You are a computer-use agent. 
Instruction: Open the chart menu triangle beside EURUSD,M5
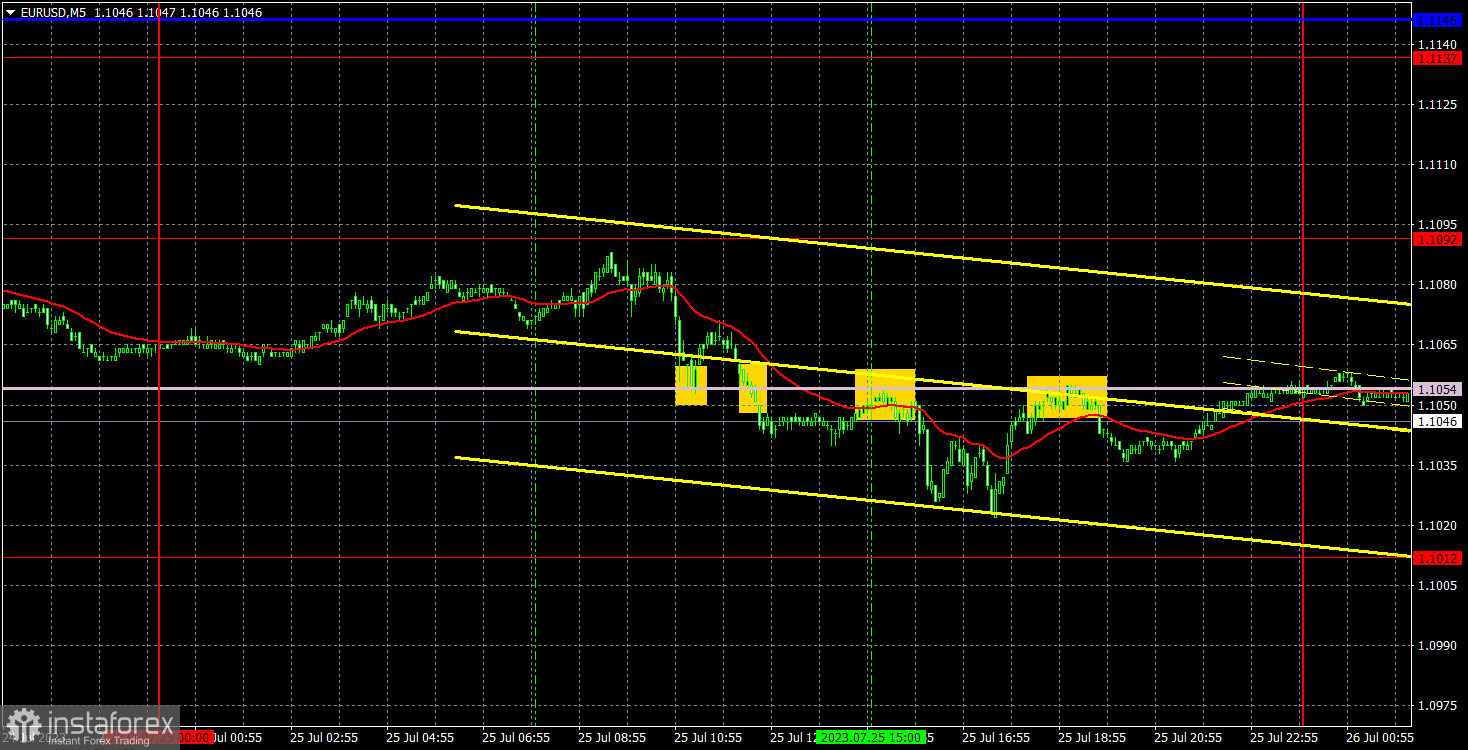point(11,12)
